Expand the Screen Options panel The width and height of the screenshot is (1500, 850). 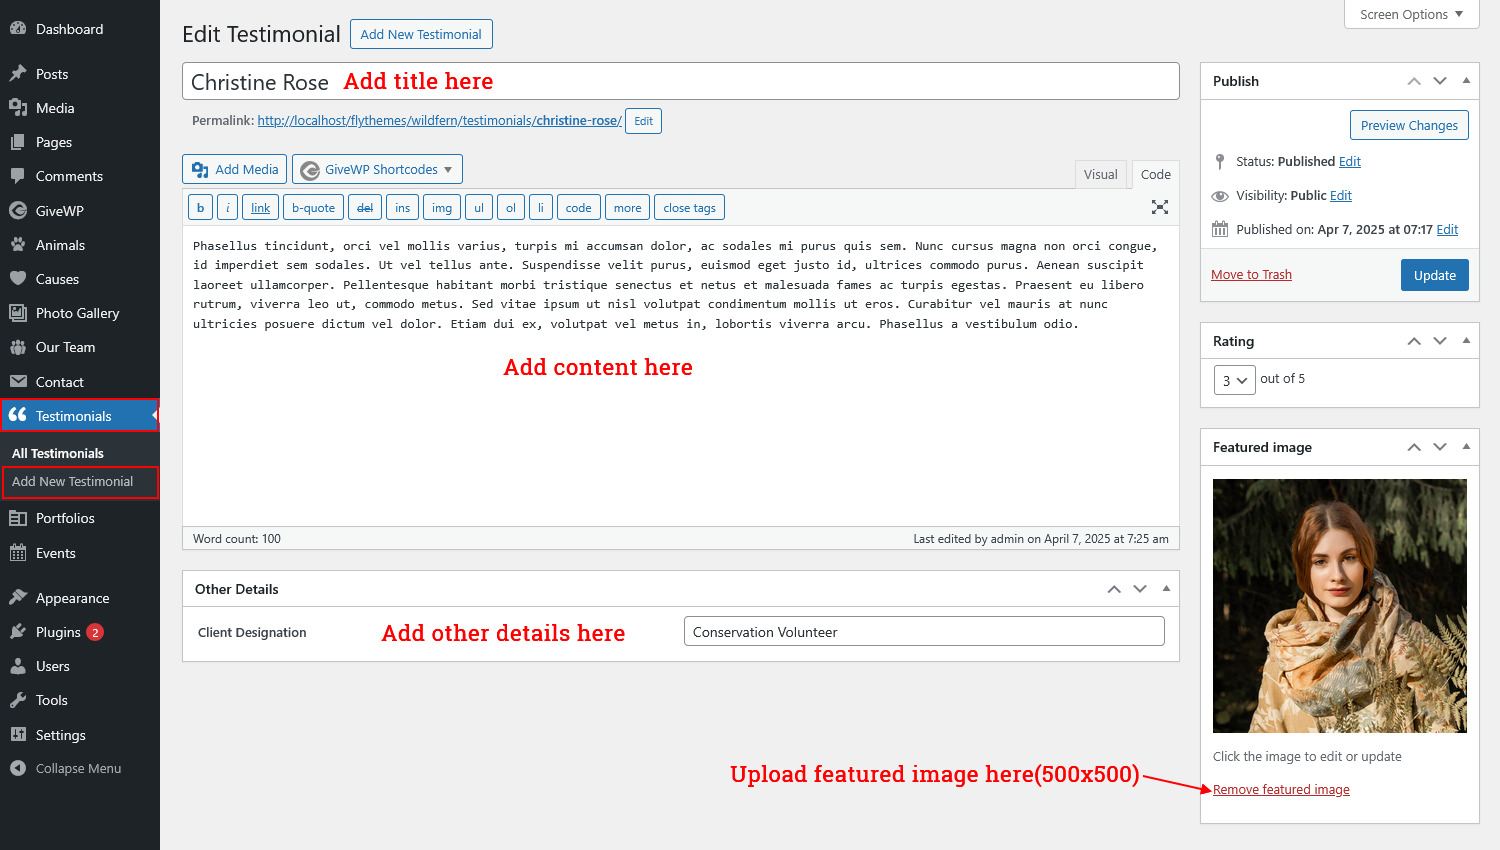click(x=1411, y=14)
